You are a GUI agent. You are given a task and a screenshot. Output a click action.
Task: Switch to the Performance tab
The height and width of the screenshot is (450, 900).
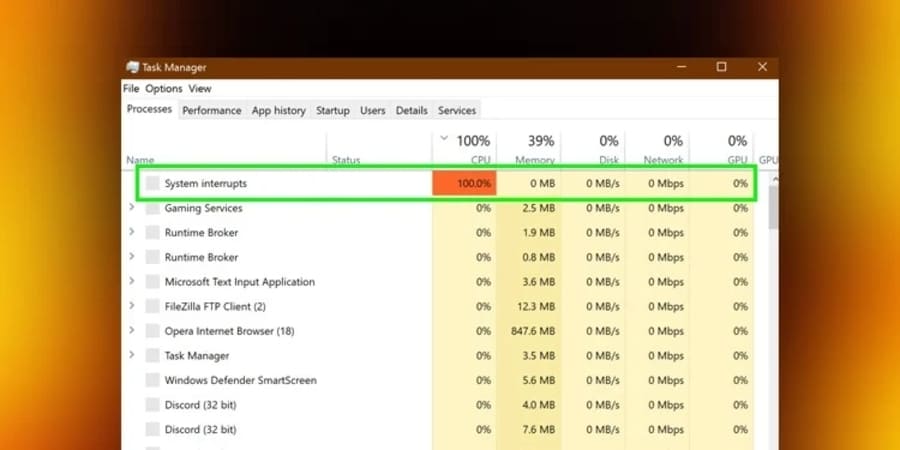[x=212, y=110]
